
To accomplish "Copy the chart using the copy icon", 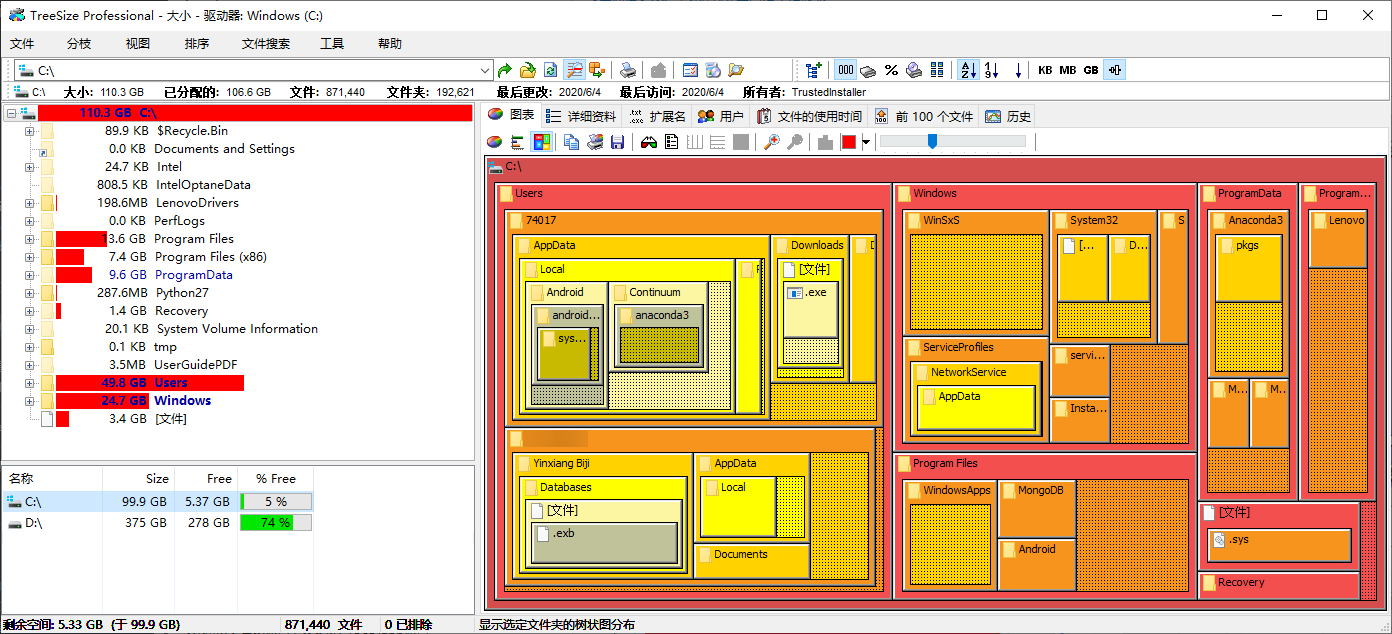I will tap(572, 142).
